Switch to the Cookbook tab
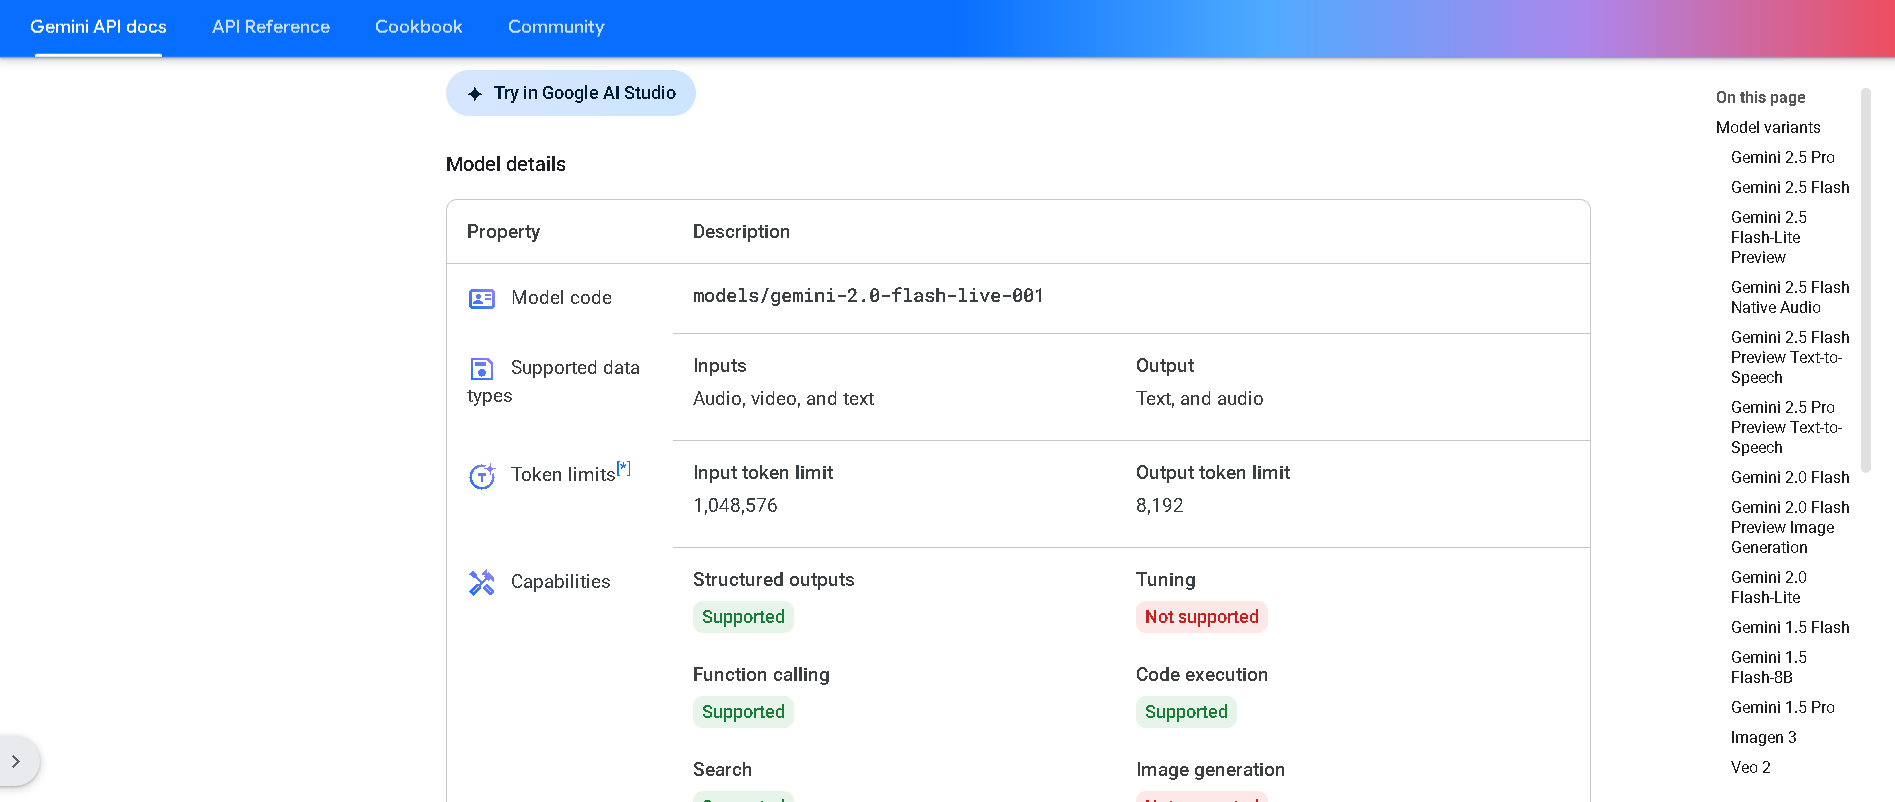Image resolution: width=1895 pixels, height=802 pixels. (419, 27)
